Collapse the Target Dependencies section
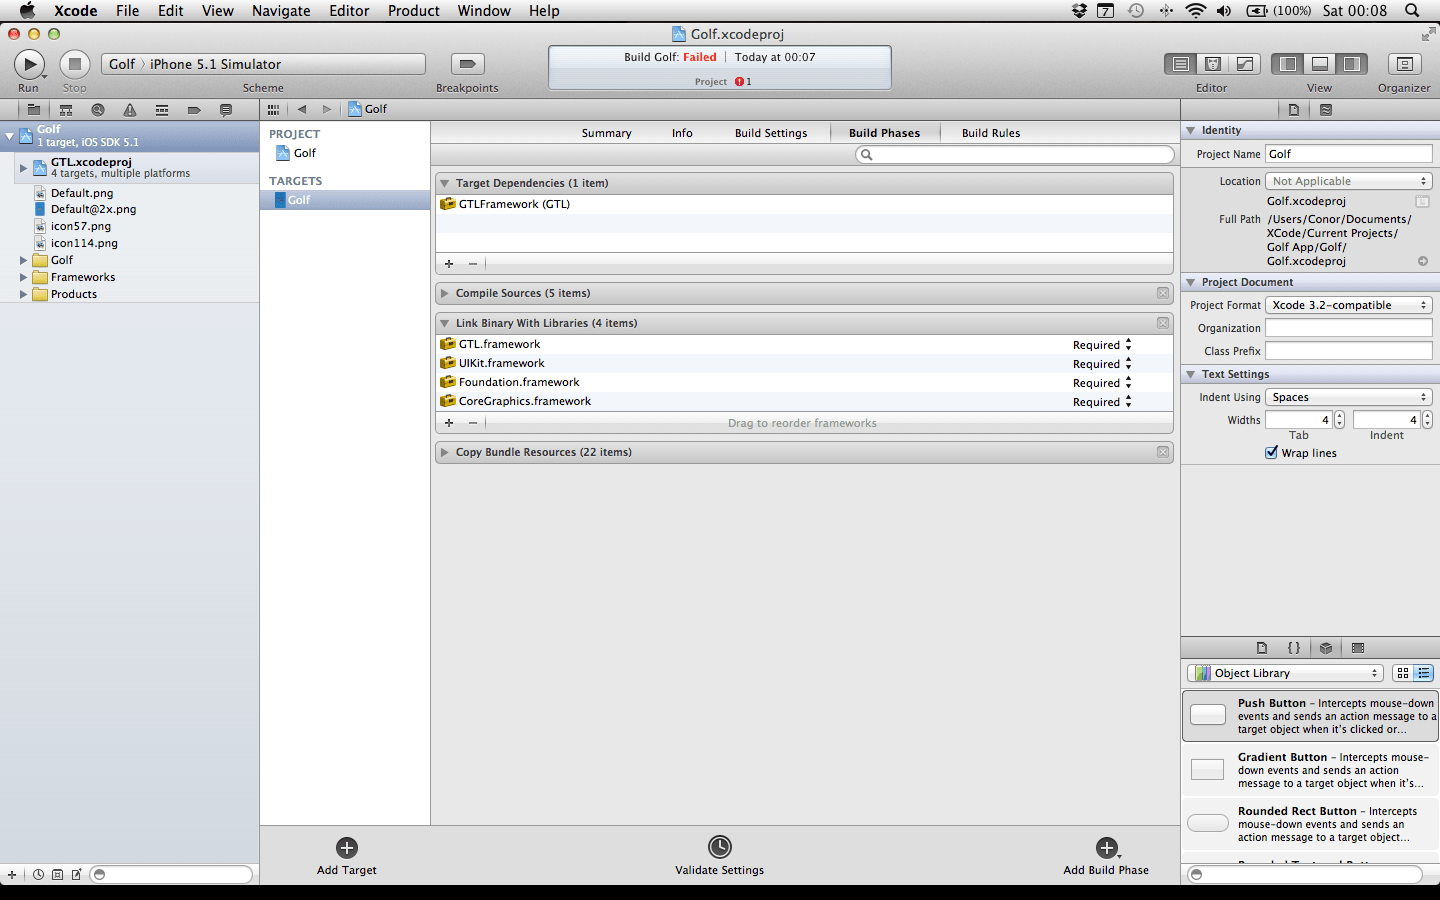Image resolution: width=1440 pixels, height=900 pixels. 445,183
